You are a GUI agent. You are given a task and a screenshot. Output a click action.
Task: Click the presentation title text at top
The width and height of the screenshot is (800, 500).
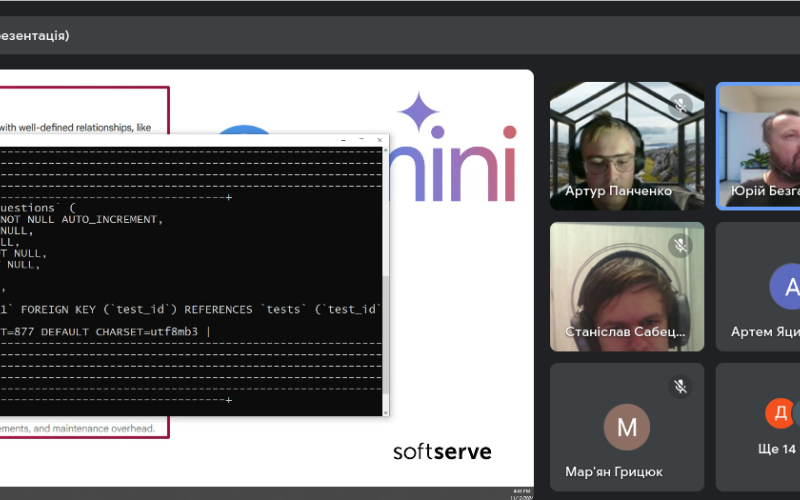point(34,36)
